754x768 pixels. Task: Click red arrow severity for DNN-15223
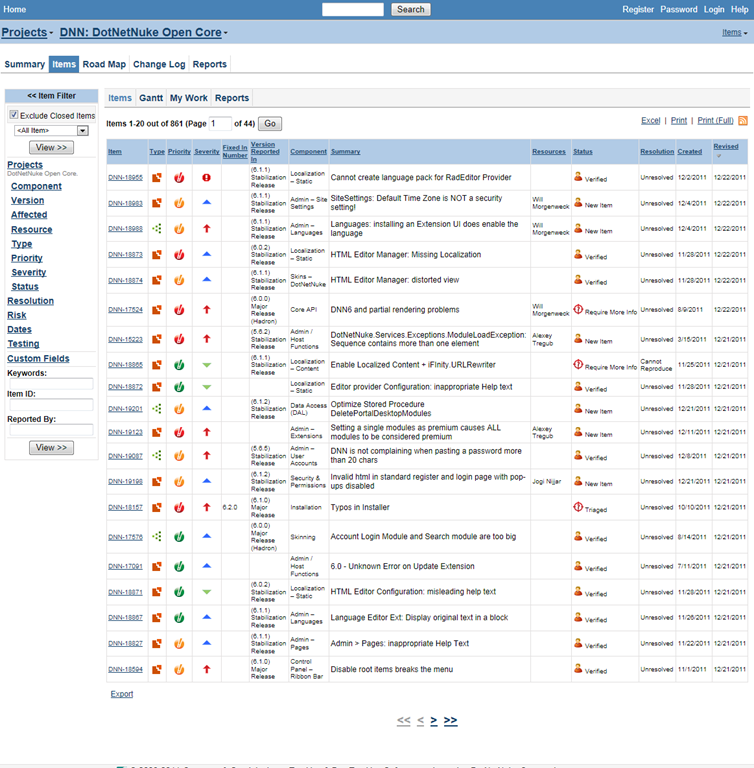coord(207,338)
